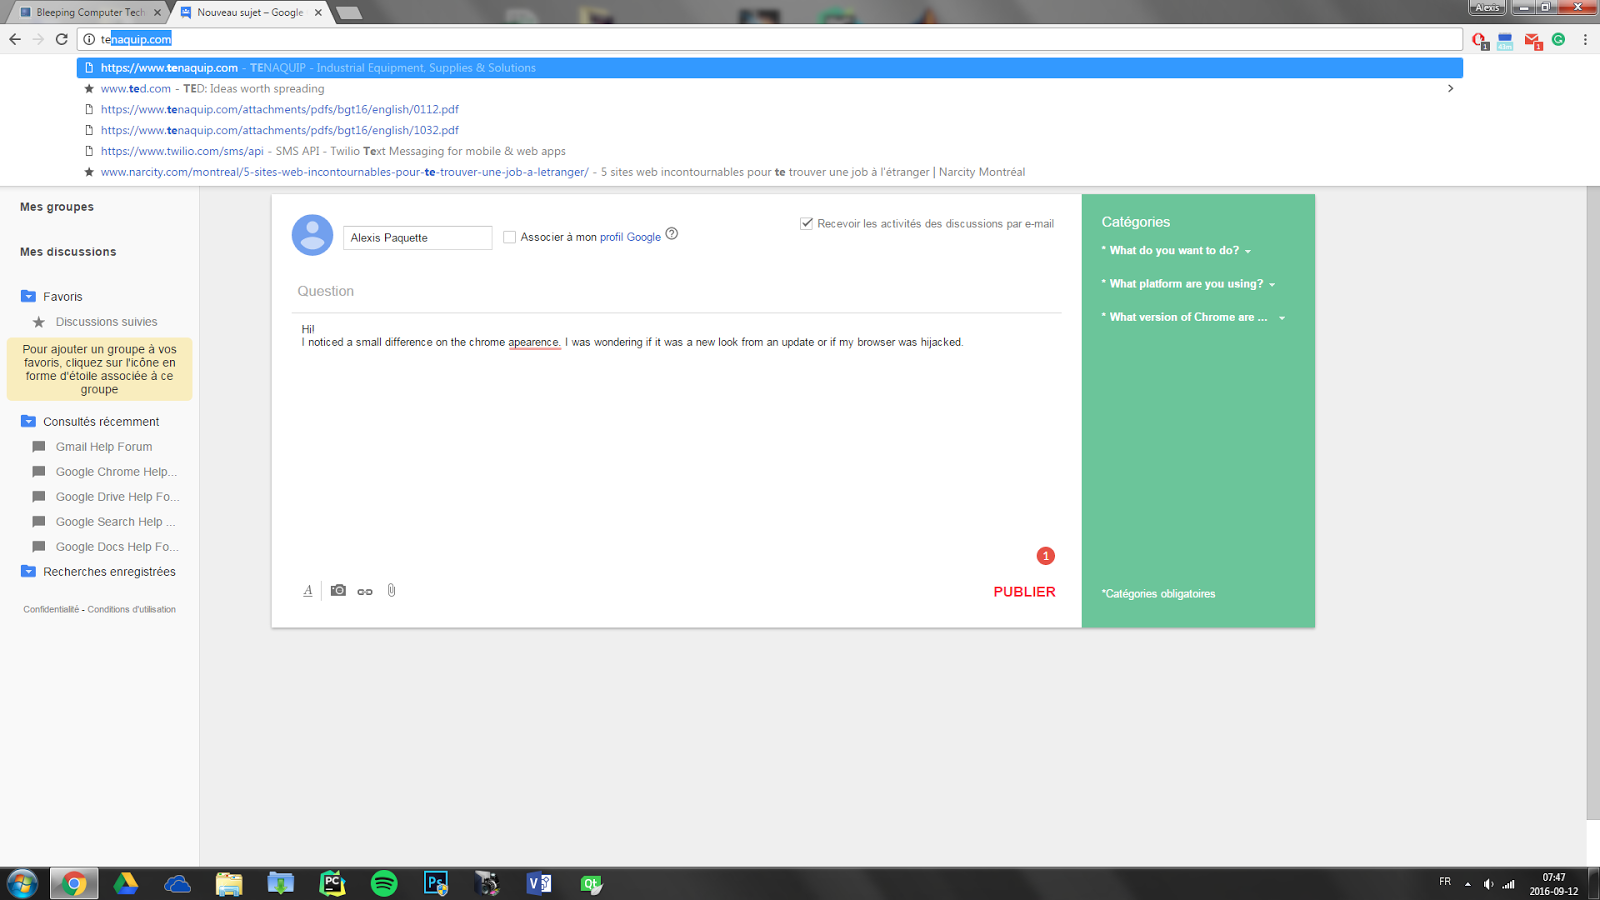The image size is (1600, 900).
Task: Open the Chrome three-dot menu
Action: [1585, 39]
